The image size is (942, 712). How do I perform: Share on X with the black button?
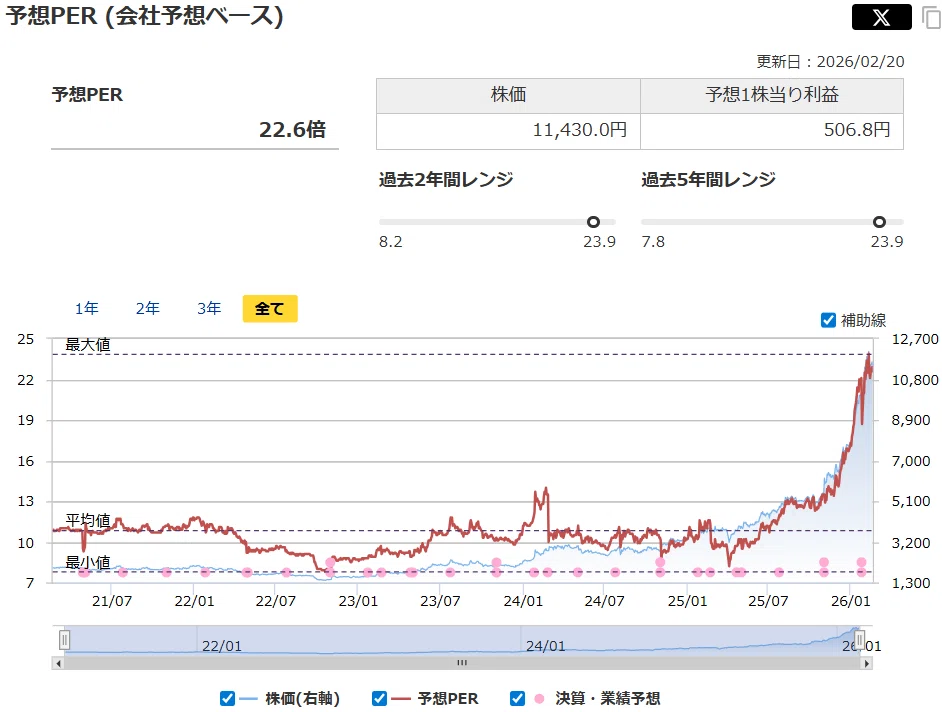(x=881, y=17)
